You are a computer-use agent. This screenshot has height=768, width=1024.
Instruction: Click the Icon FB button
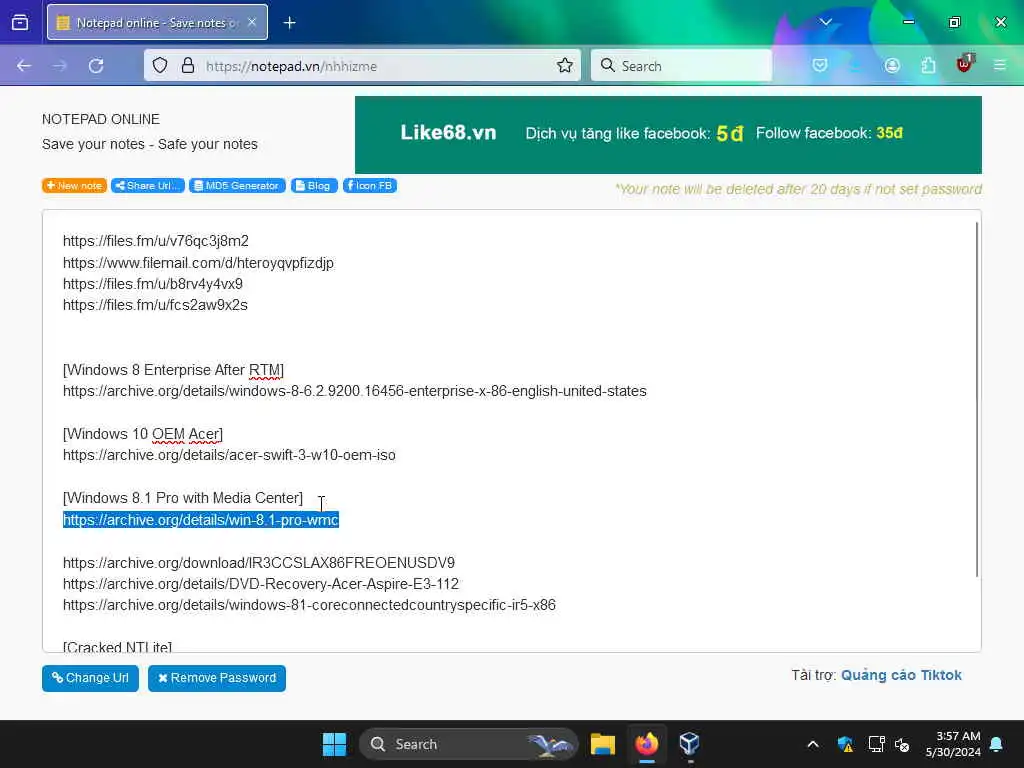pos(370,186)
